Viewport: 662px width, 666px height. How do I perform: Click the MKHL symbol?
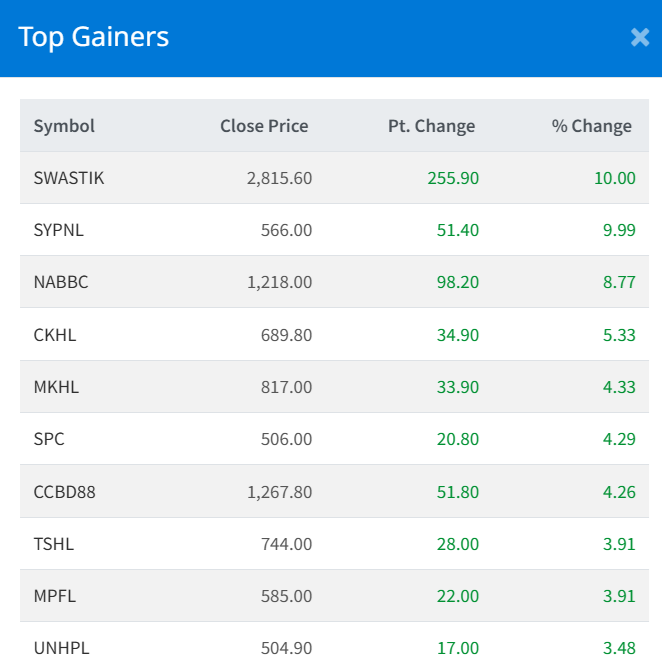(56, 387)
